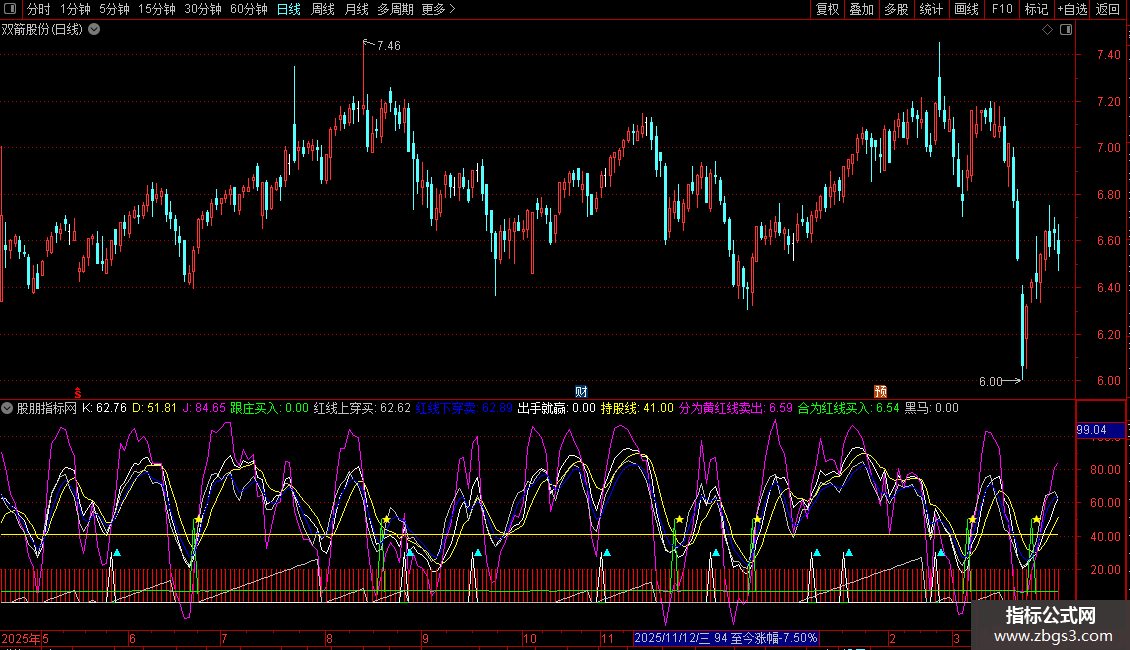The image size is (1130, 650).
Task: Open the 画线 drawing tools
Action: coord(966,9)
